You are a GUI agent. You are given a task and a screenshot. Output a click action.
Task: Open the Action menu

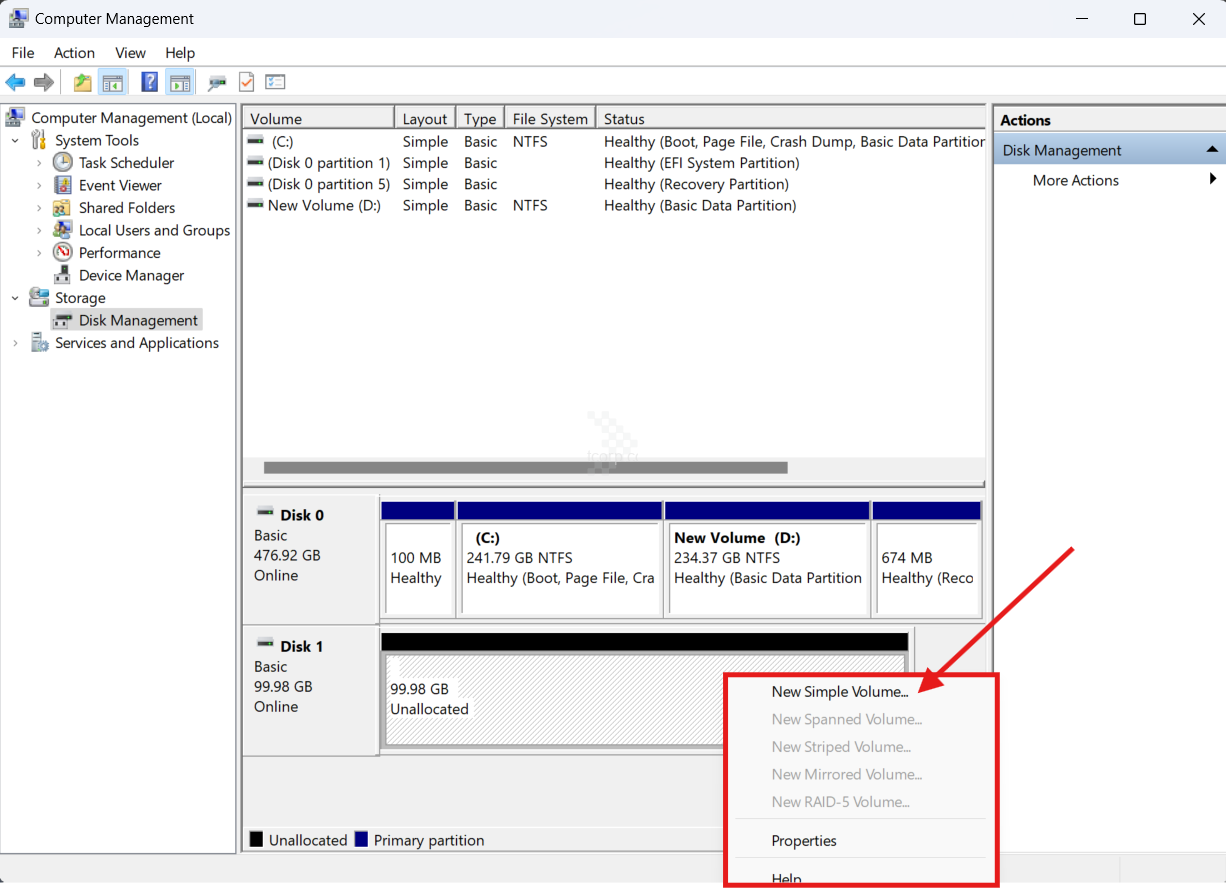pyautogui.click(x=74, y=53)
